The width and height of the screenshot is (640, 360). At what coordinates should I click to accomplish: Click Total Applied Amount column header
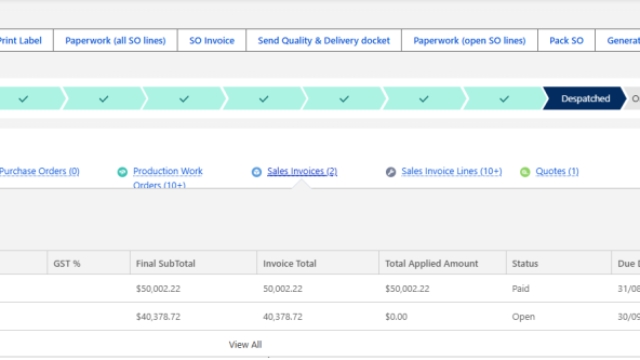(442, 263)
